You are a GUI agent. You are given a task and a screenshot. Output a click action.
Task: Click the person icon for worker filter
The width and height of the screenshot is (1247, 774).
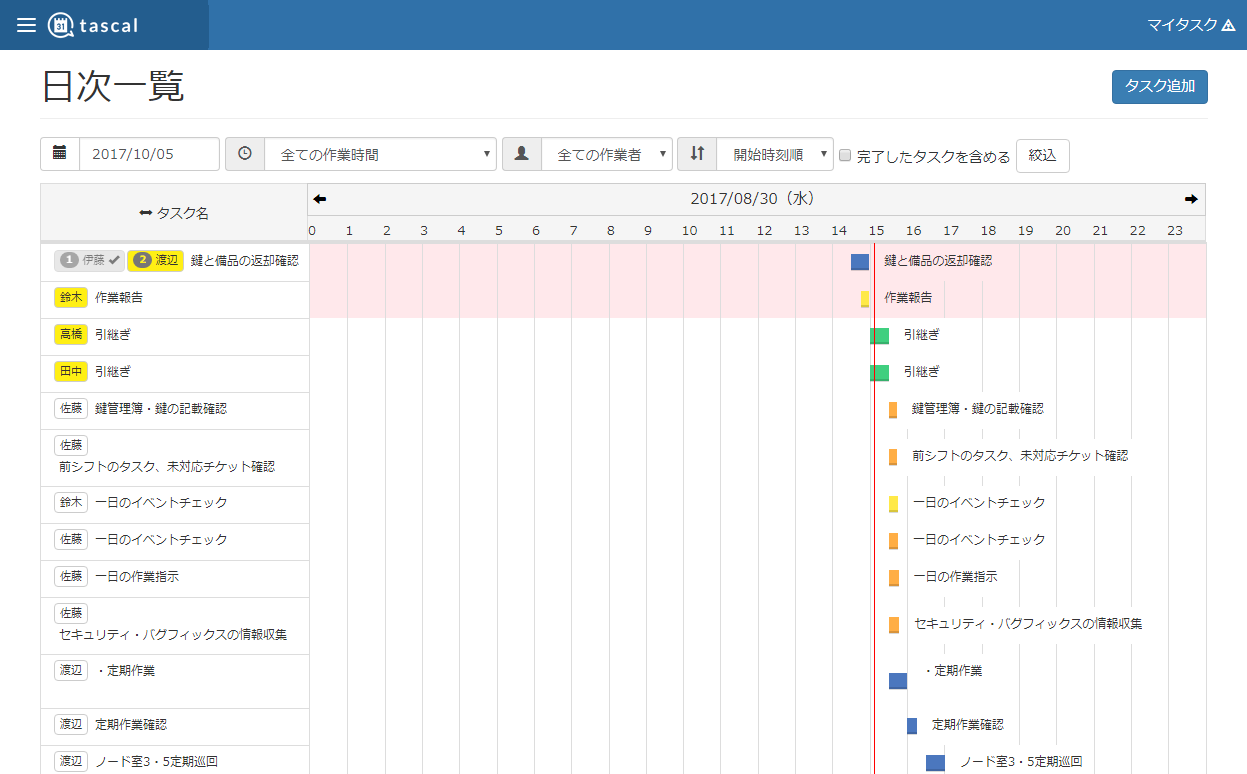pyautogui.click(x=522, y=154)
